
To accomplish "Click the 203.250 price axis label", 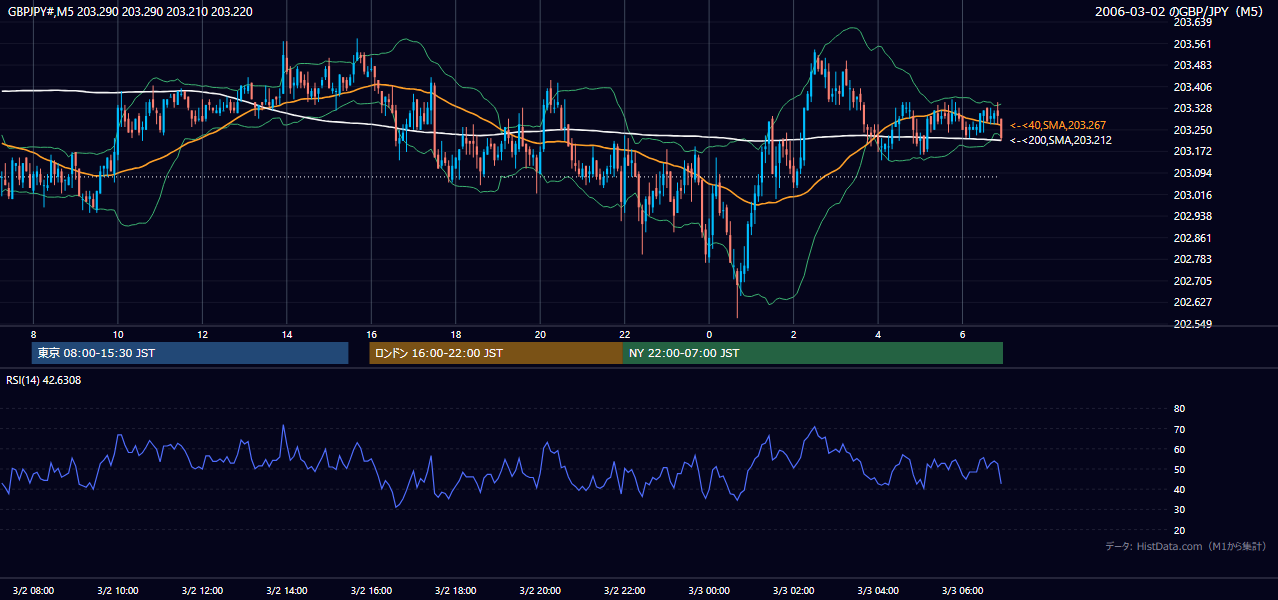I will [1192, 130].
